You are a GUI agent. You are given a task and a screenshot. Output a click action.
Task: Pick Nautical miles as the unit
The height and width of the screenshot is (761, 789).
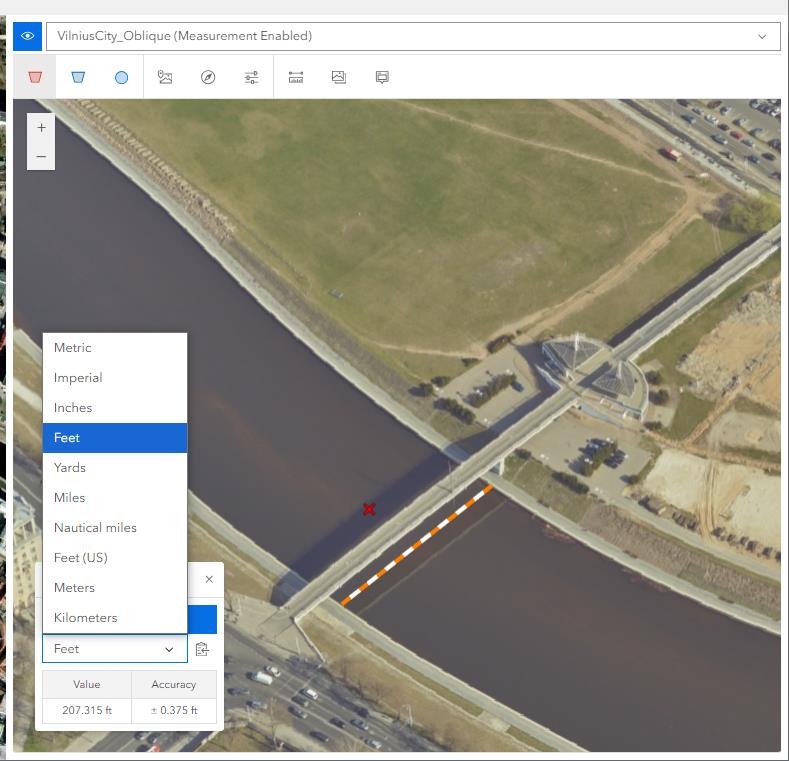95,528
